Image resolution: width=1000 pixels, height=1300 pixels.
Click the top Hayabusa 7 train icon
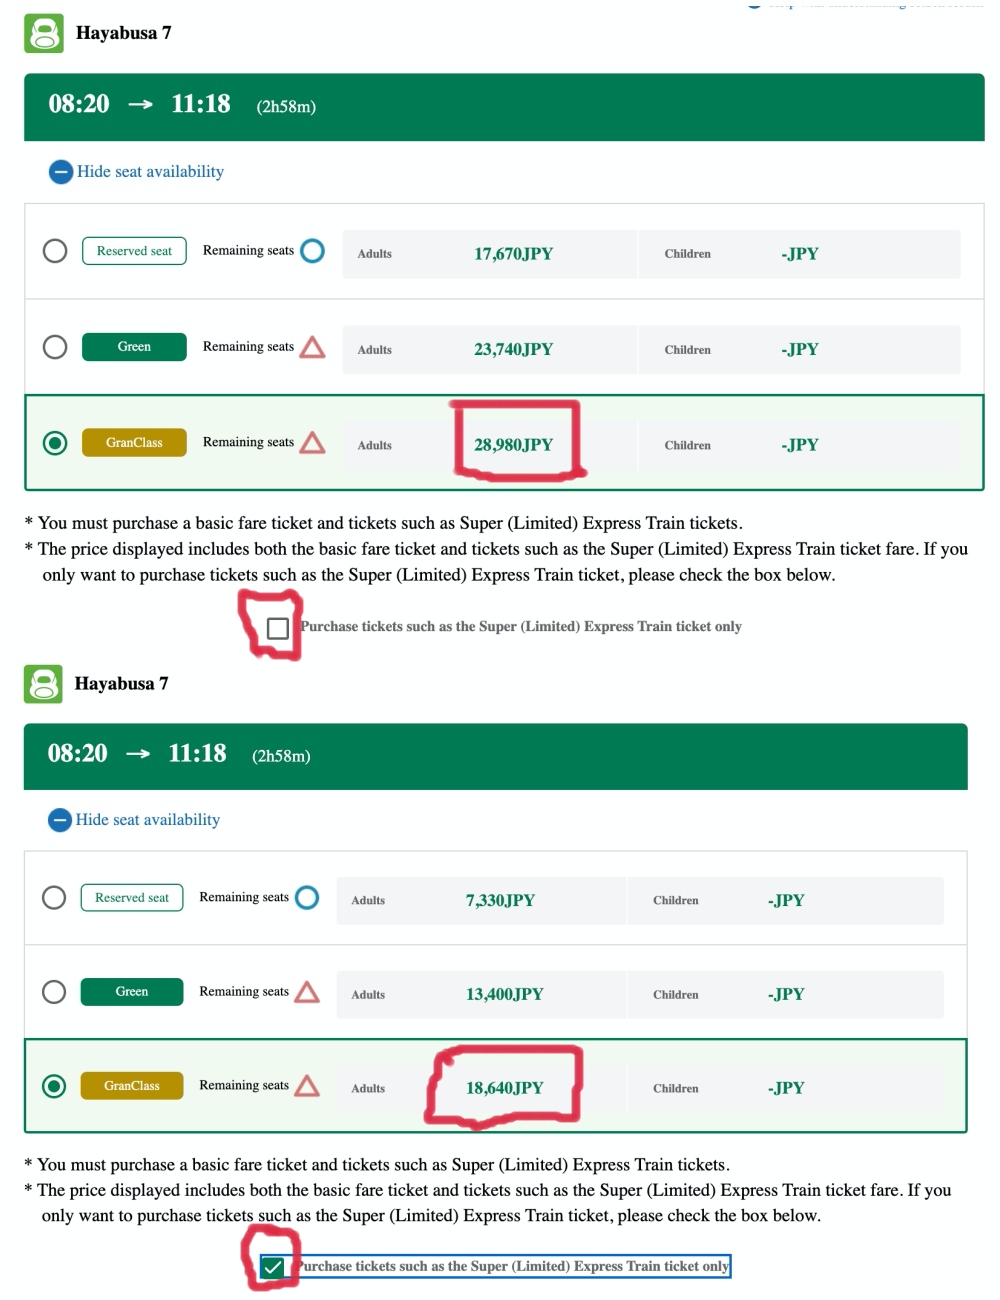pyautogui.click(x=44, y=33)
